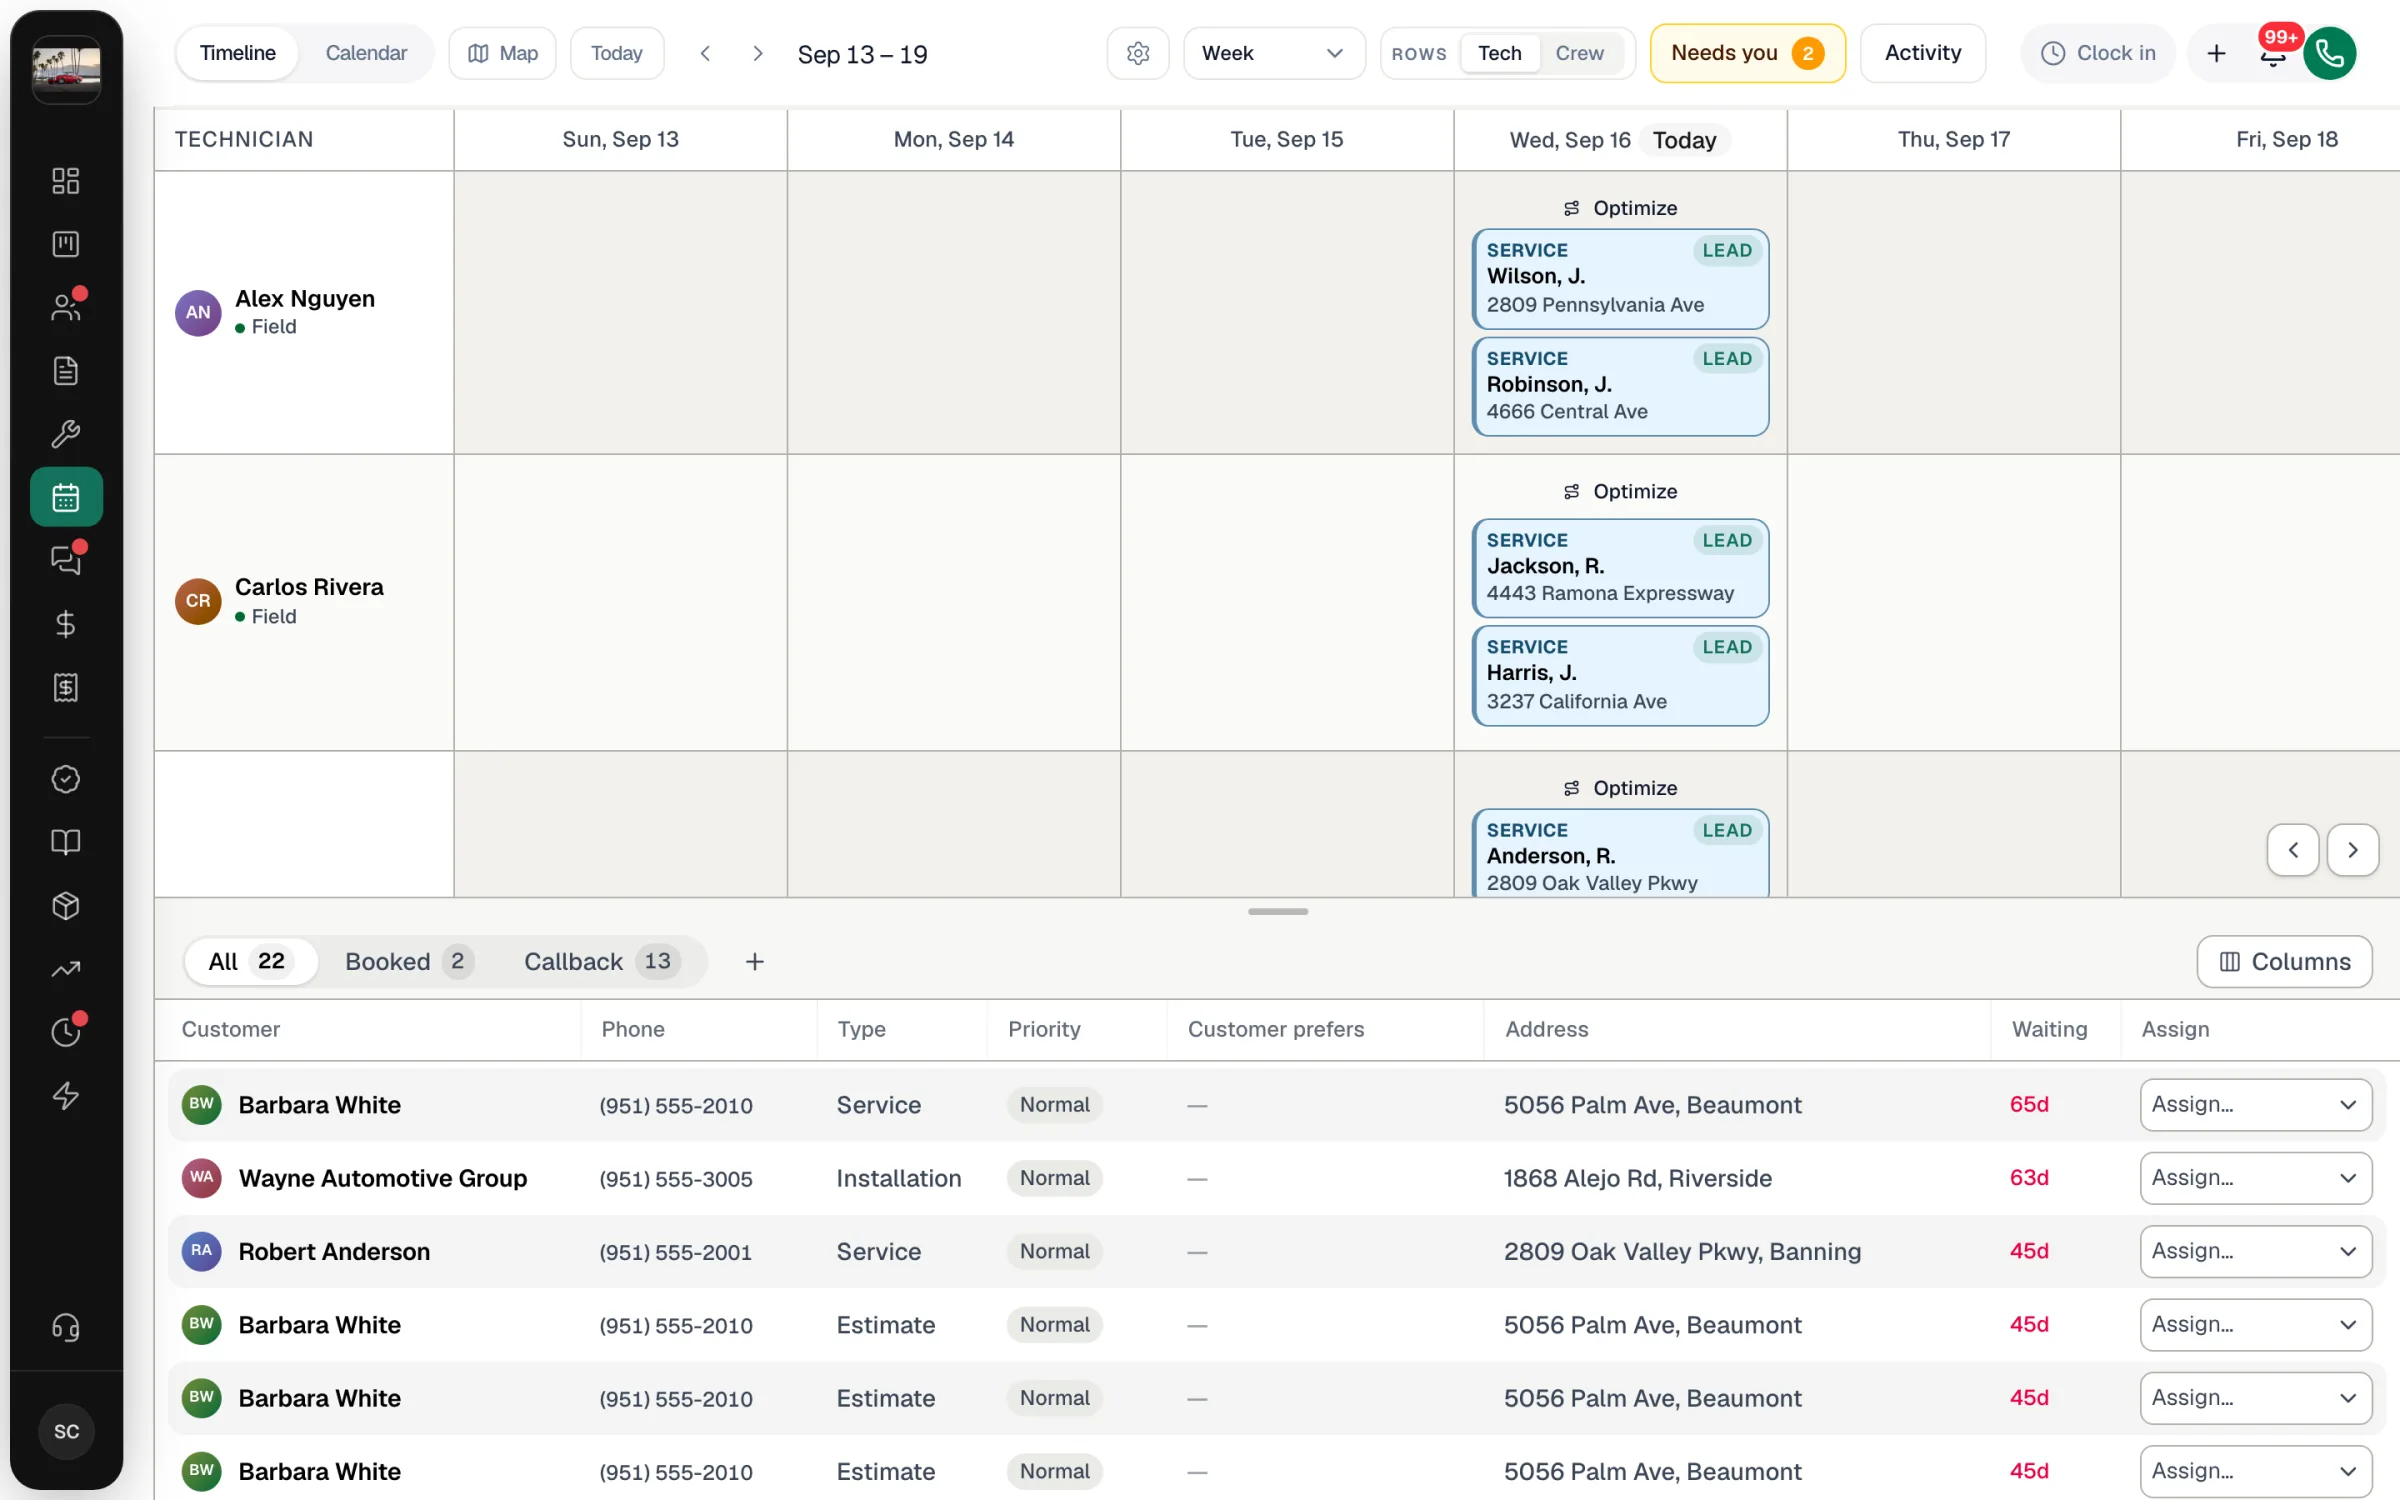This screenshot has width=2400, height=1500.
Task: Switch to Timeline view
Action: (x=238, y=53)
